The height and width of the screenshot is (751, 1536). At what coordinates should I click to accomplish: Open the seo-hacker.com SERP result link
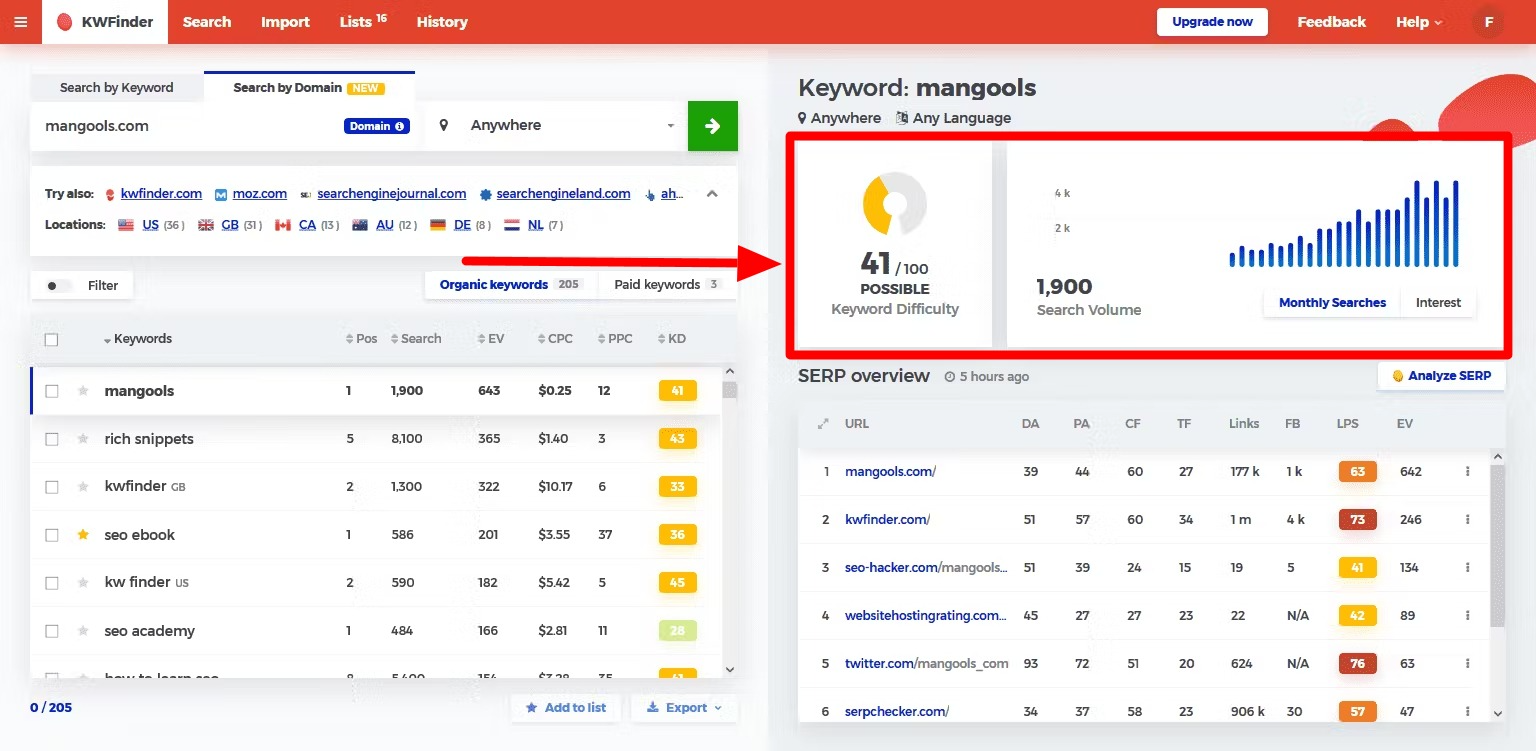tap(925, 567)
